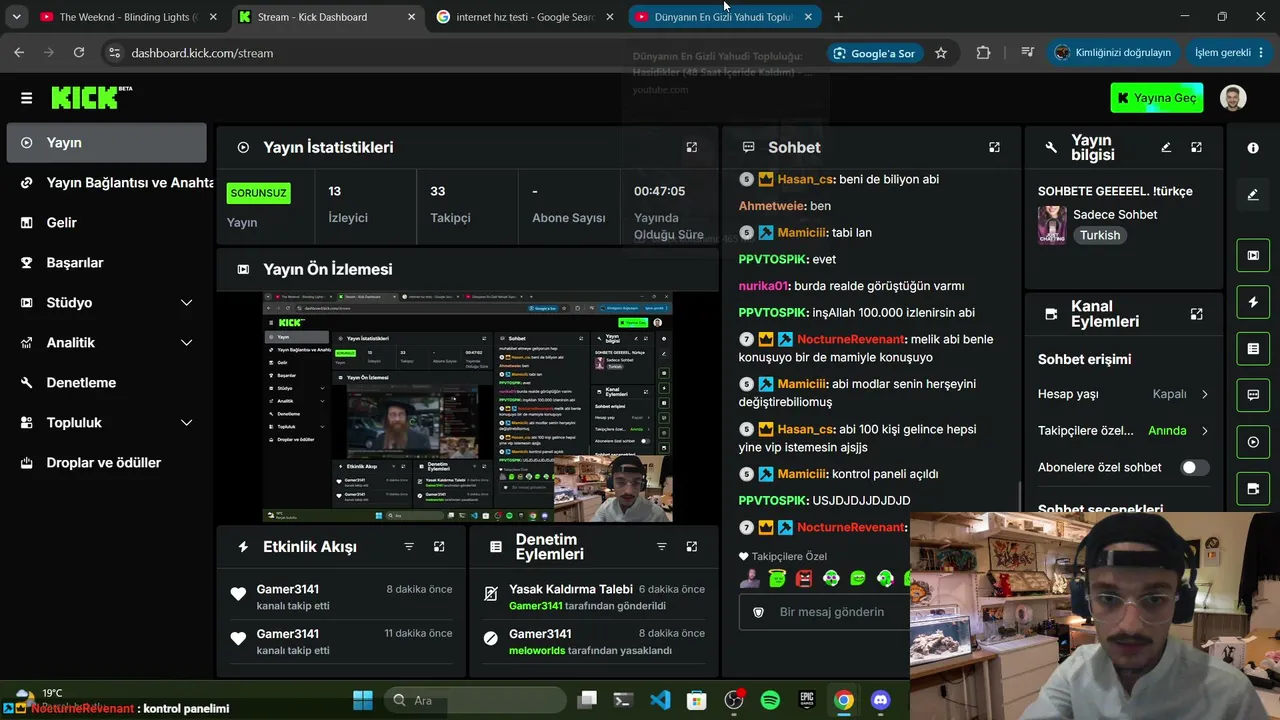Toggle the chat bubble widget icon in right sidebar
1280x720 pixels.
pos(1253,395)
